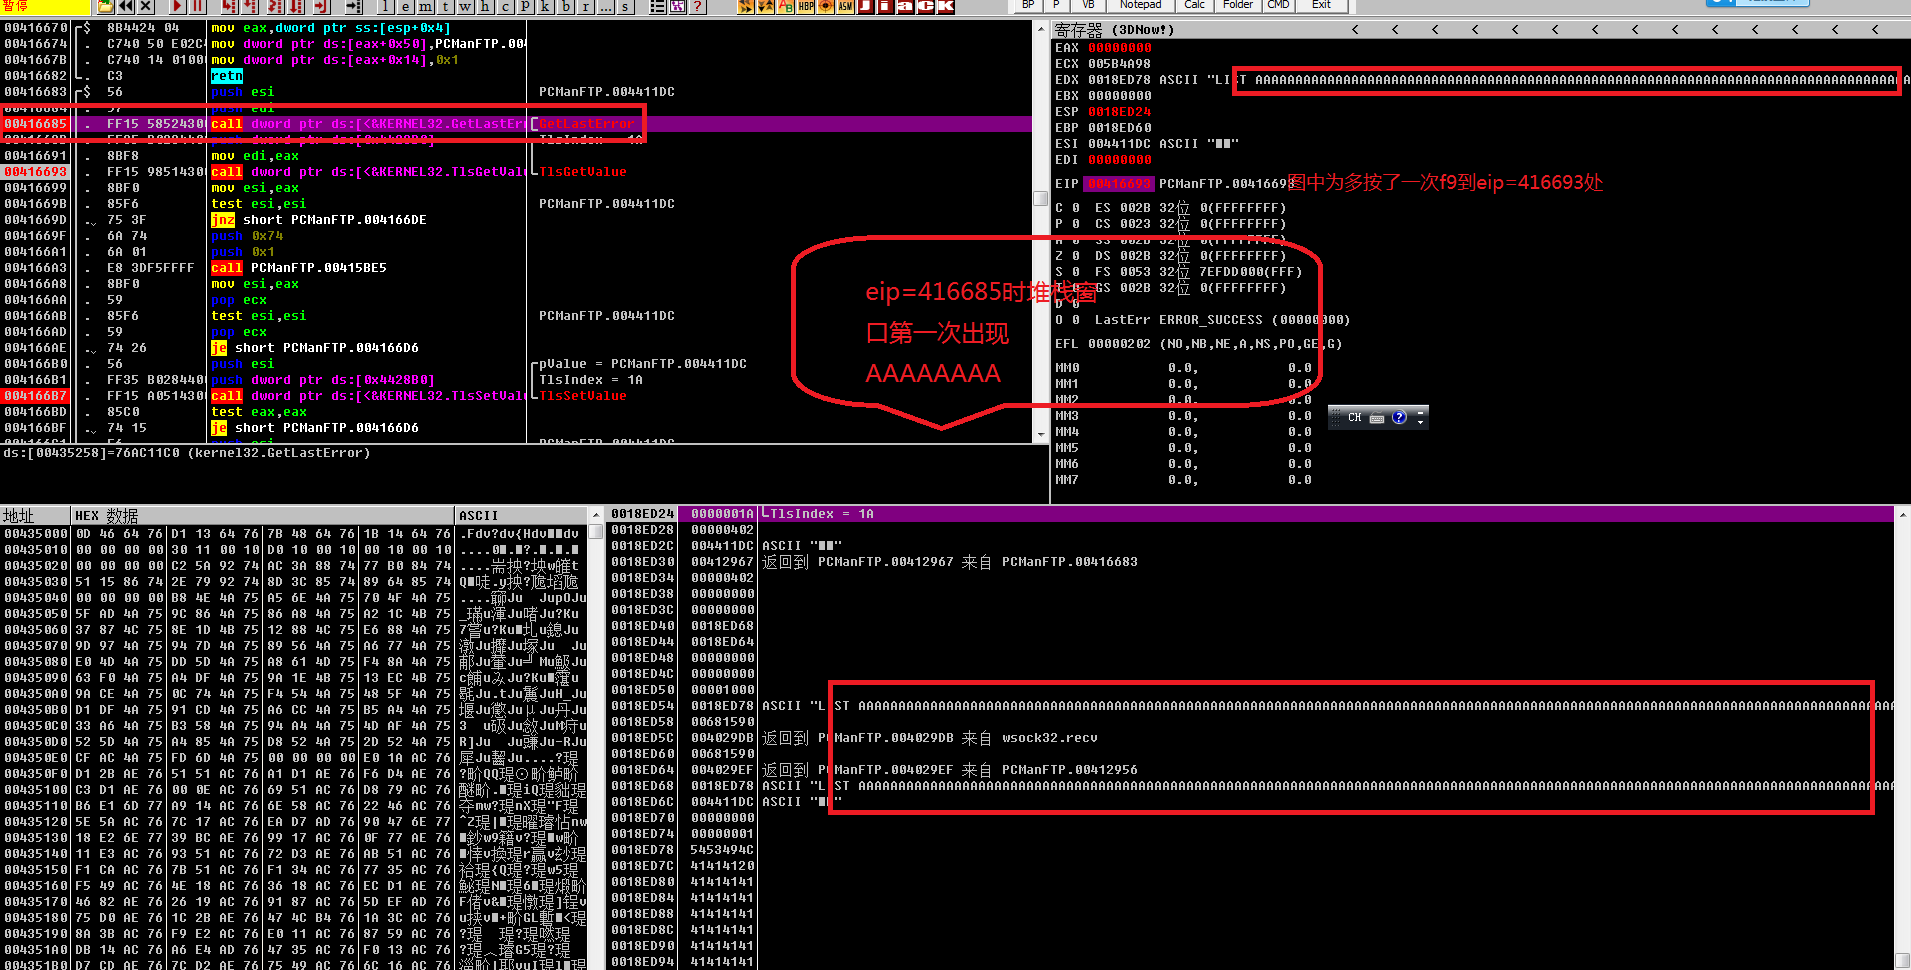
Task: Select the EAX register value
Action: [x=1119, y=48]
